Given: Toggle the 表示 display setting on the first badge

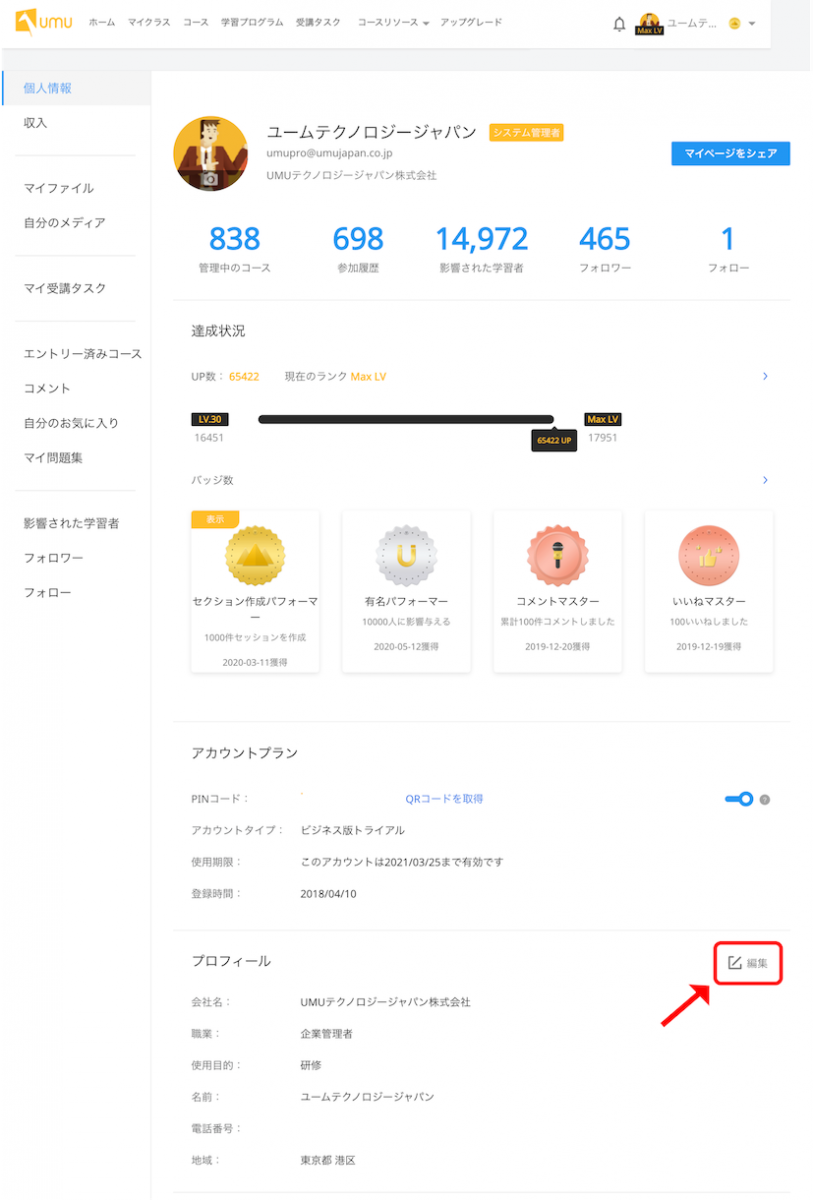Looking at the screenshot, I should (214, 521).
